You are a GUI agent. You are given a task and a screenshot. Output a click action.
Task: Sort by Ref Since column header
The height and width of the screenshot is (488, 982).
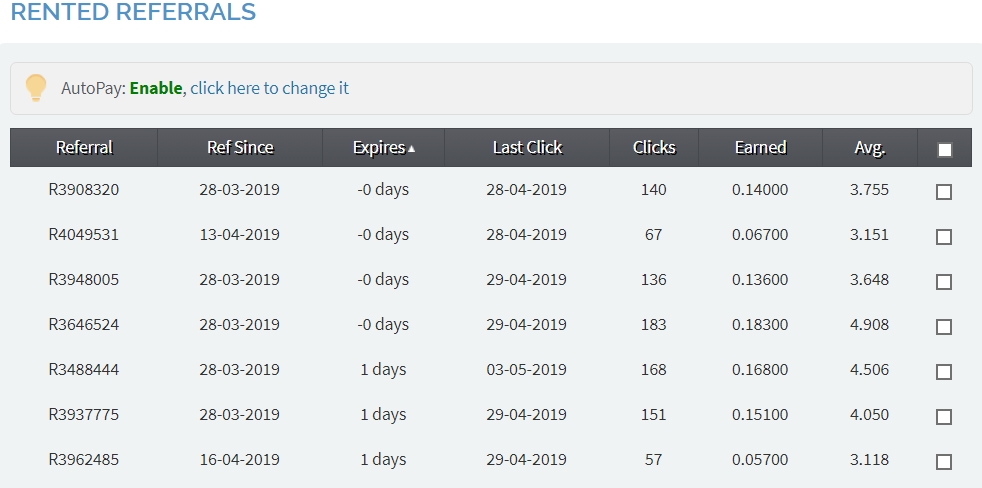click(x=240, y=148)
